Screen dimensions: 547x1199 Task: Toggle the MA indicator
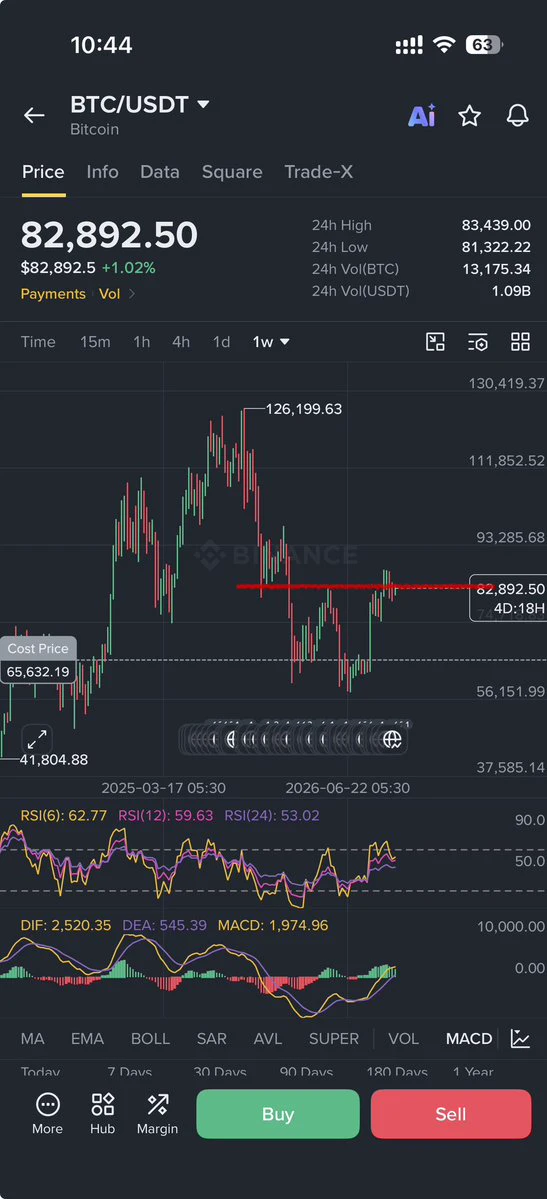point(33,1038)
